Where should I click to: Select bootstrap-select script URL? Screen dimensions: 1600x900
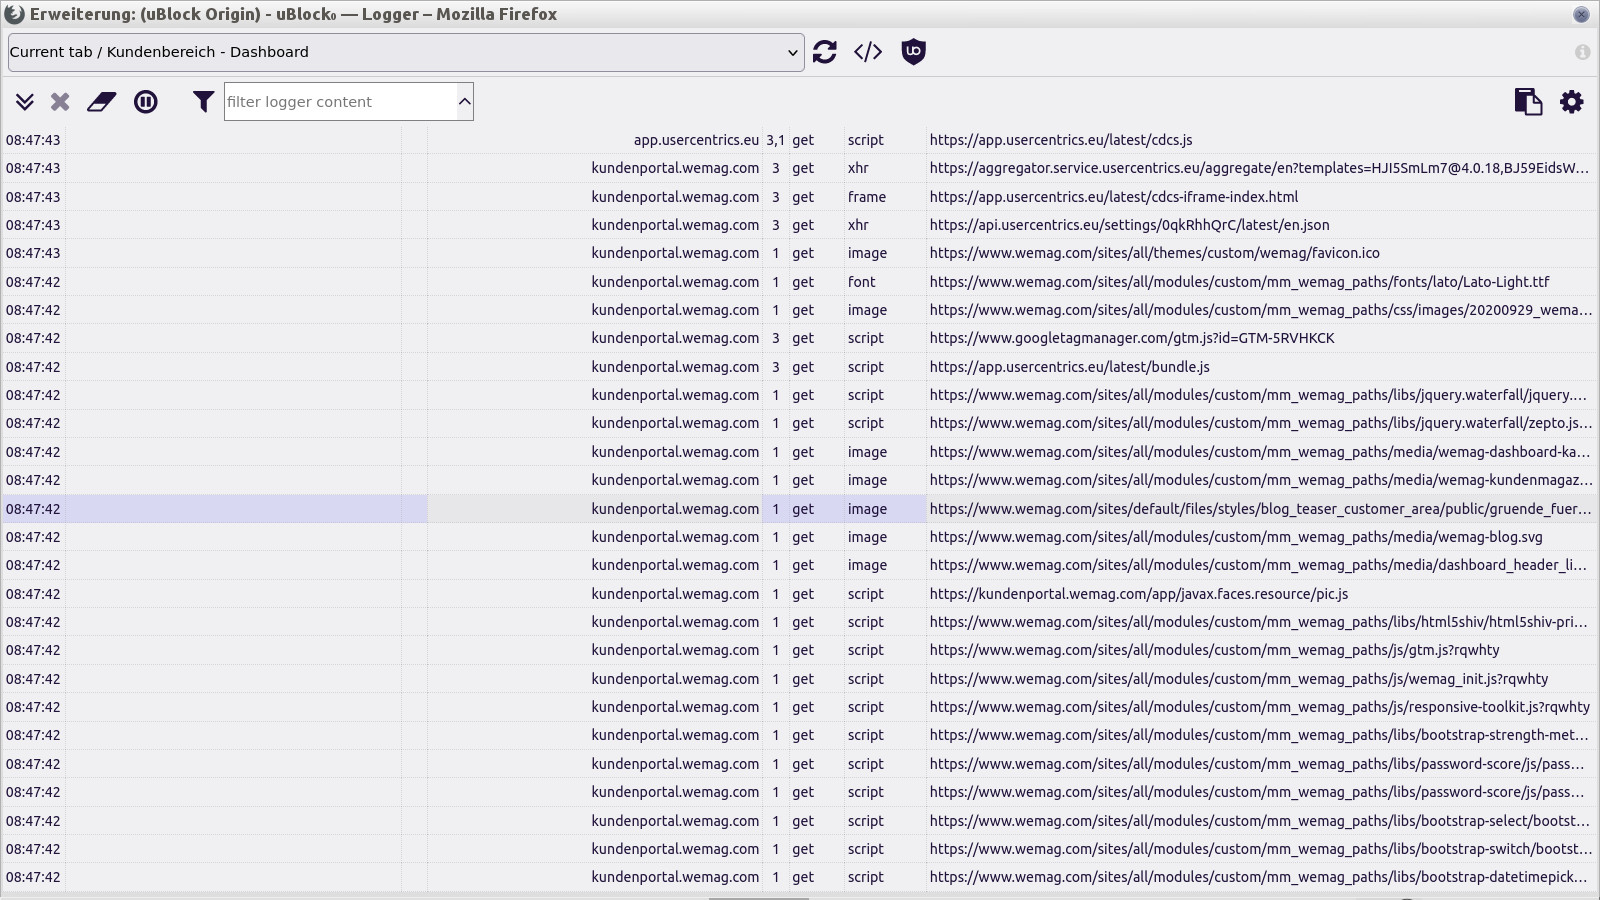[1260, 821]
